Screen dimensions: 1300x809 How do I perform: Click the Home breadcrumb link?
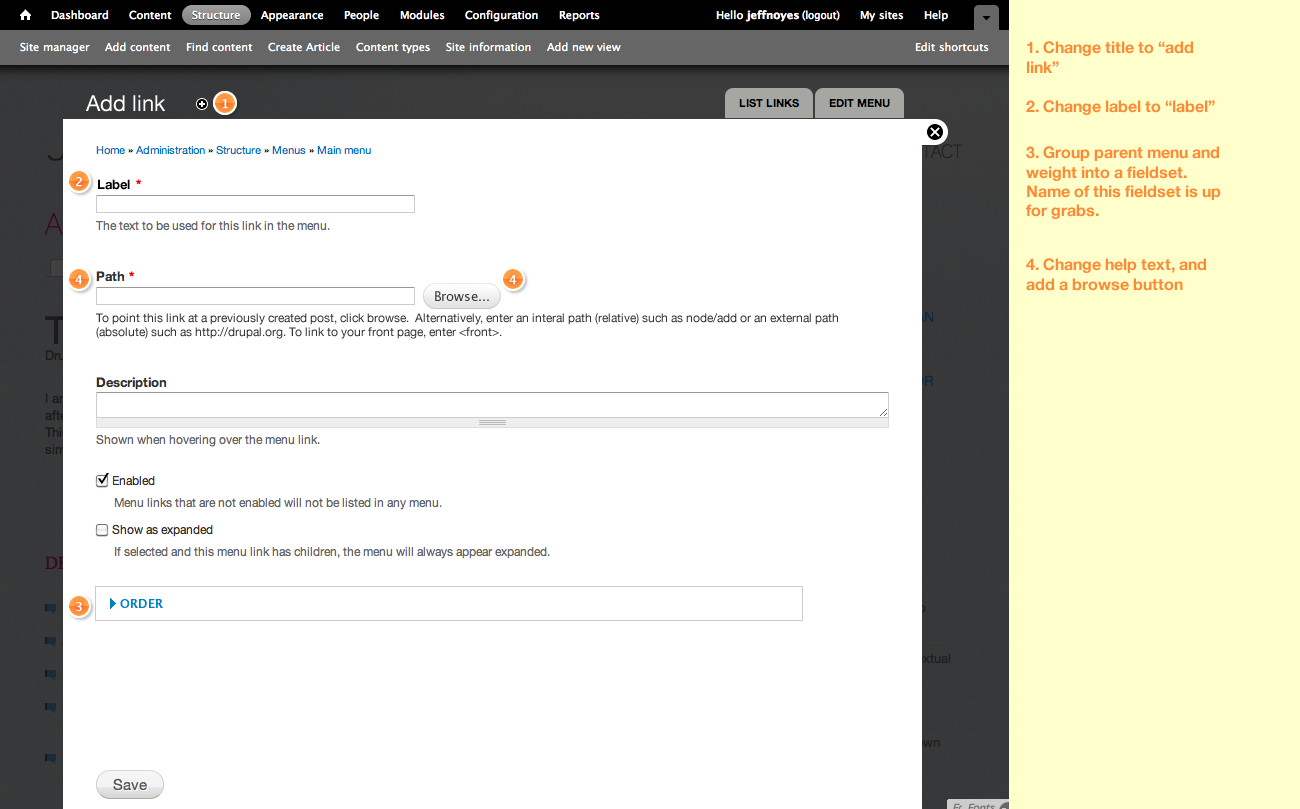tap(111, 150)
